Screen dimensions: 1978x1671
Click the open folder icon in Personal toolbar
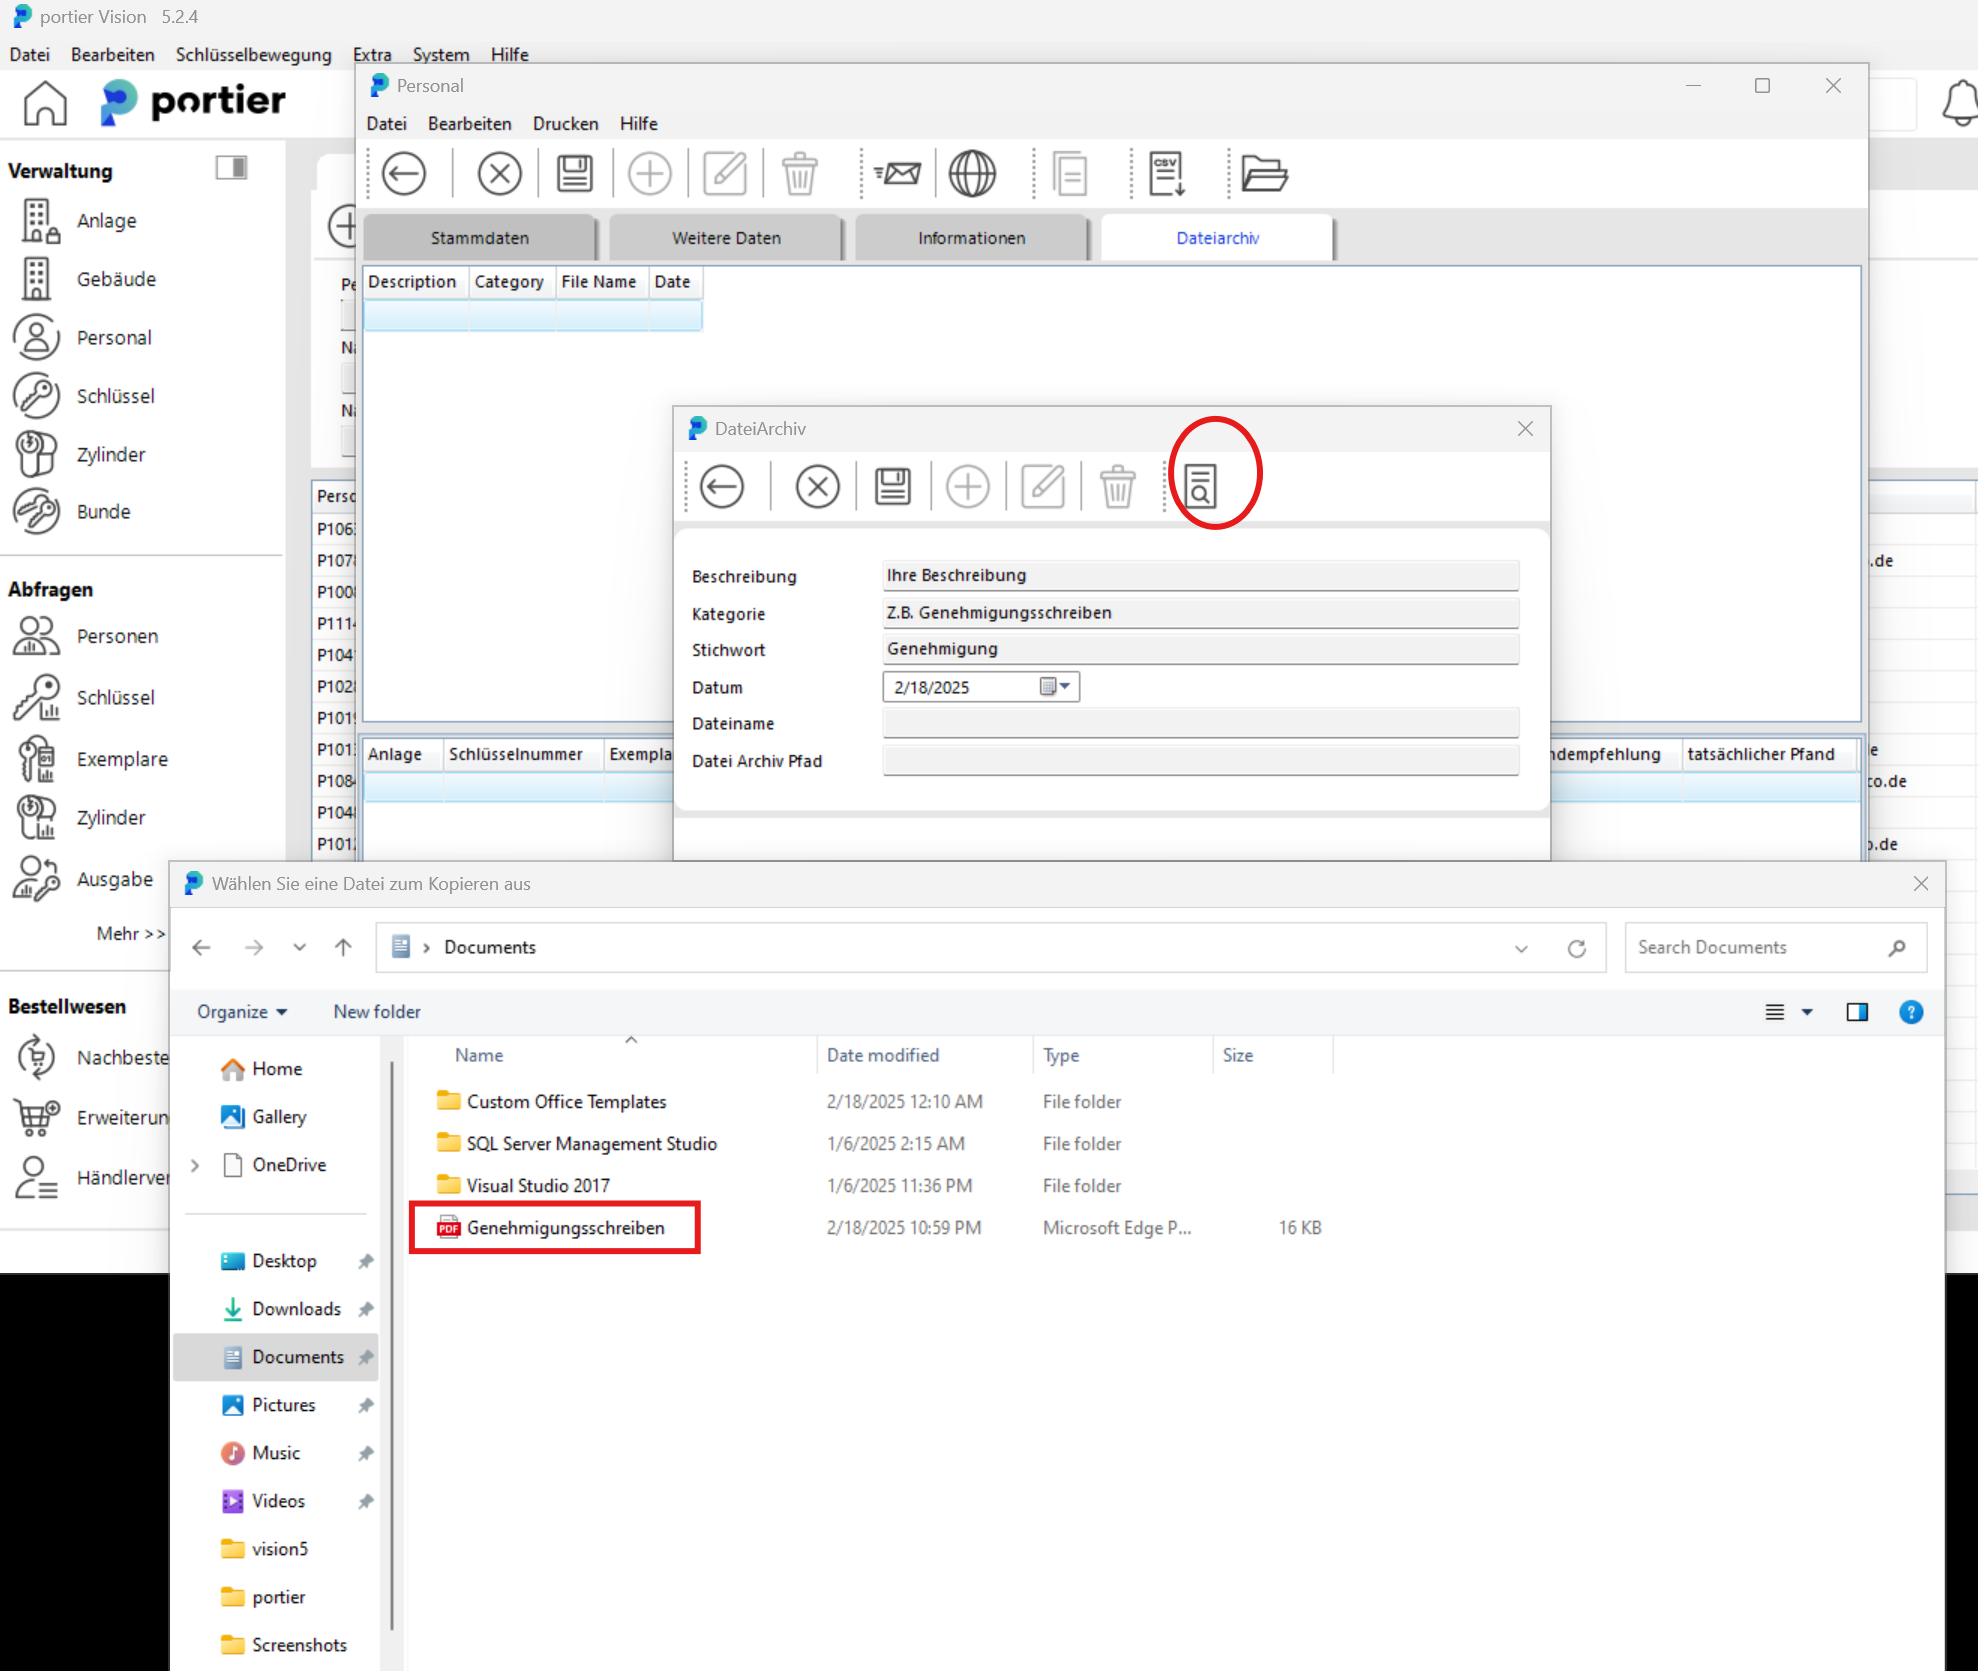[x=1264, y=174]
